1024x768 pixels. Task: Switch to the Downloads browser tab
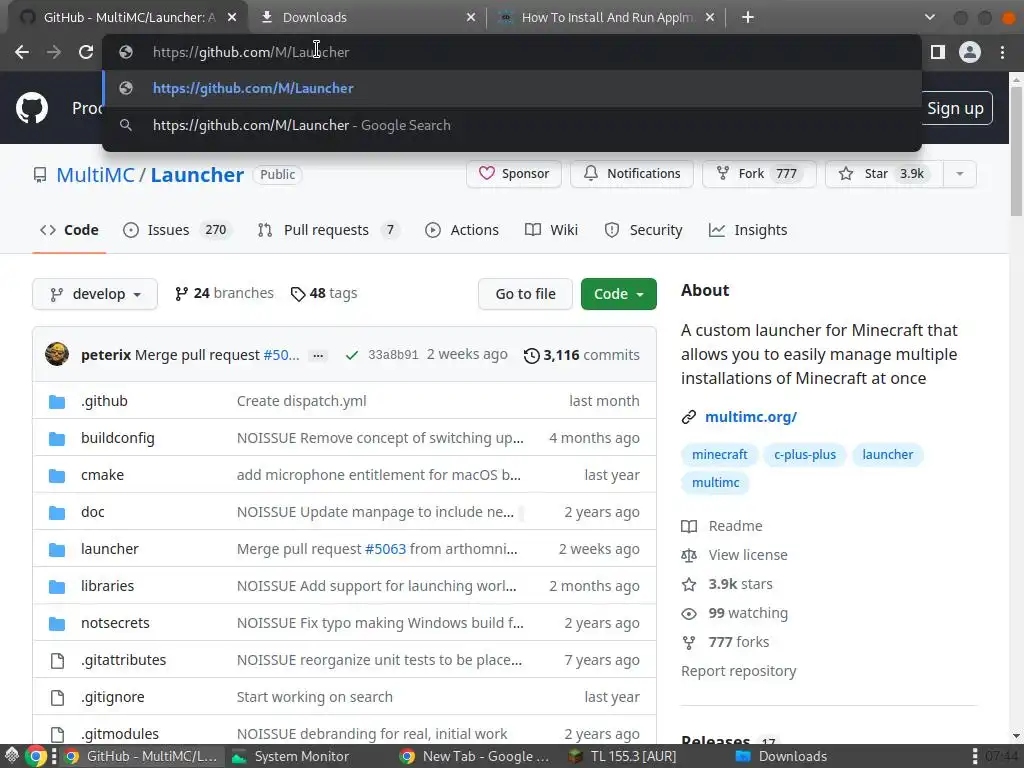click(368, 18)
